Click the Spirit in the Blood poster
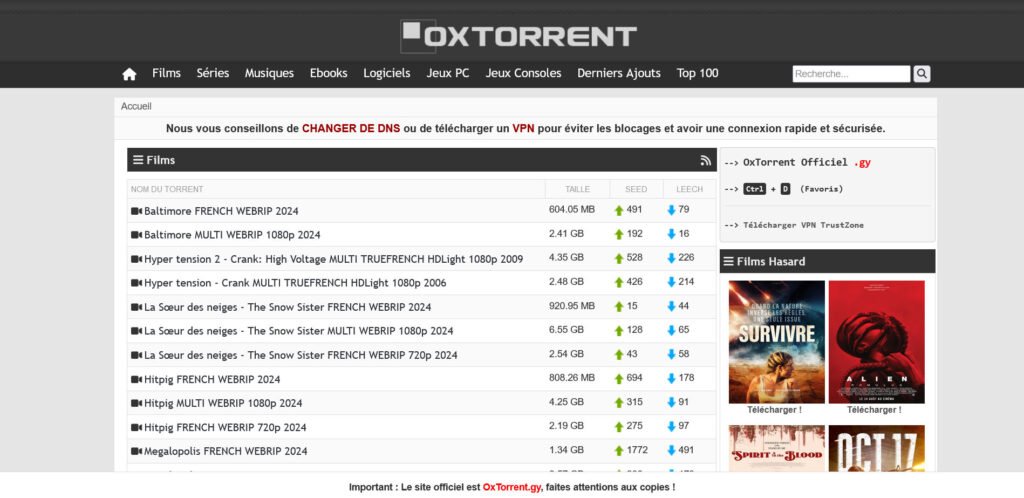 coord(776,449)
